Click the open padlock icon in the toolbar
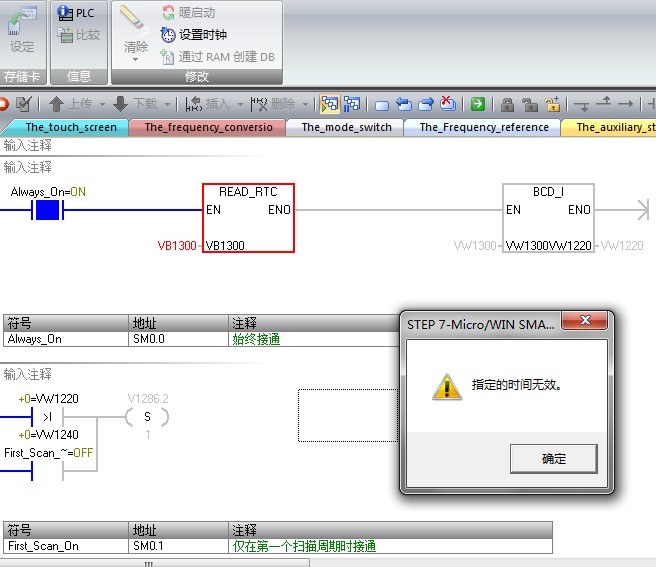Image resolution: width=656 pixels, height=567 pixels. tap(528, 104)
